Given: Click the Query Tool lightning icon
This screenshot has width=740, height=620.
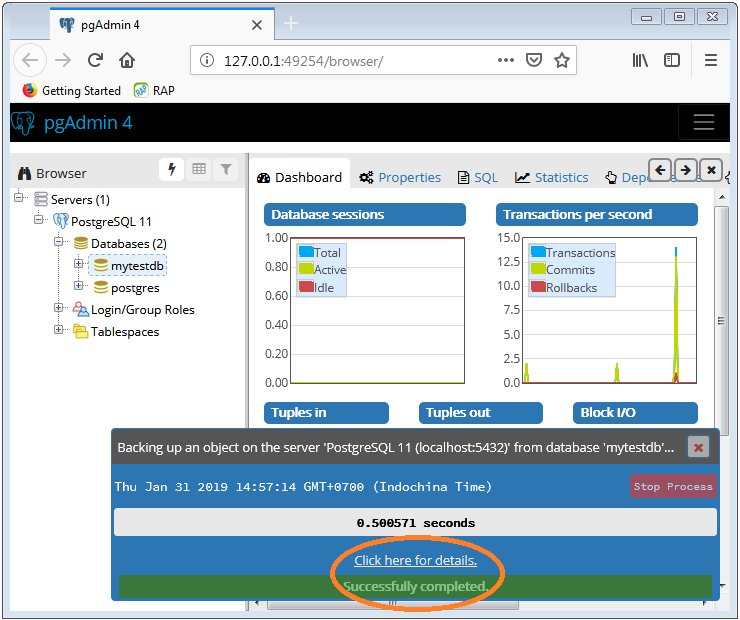Looking at the screenshot, I should click(x=171, y=169).
